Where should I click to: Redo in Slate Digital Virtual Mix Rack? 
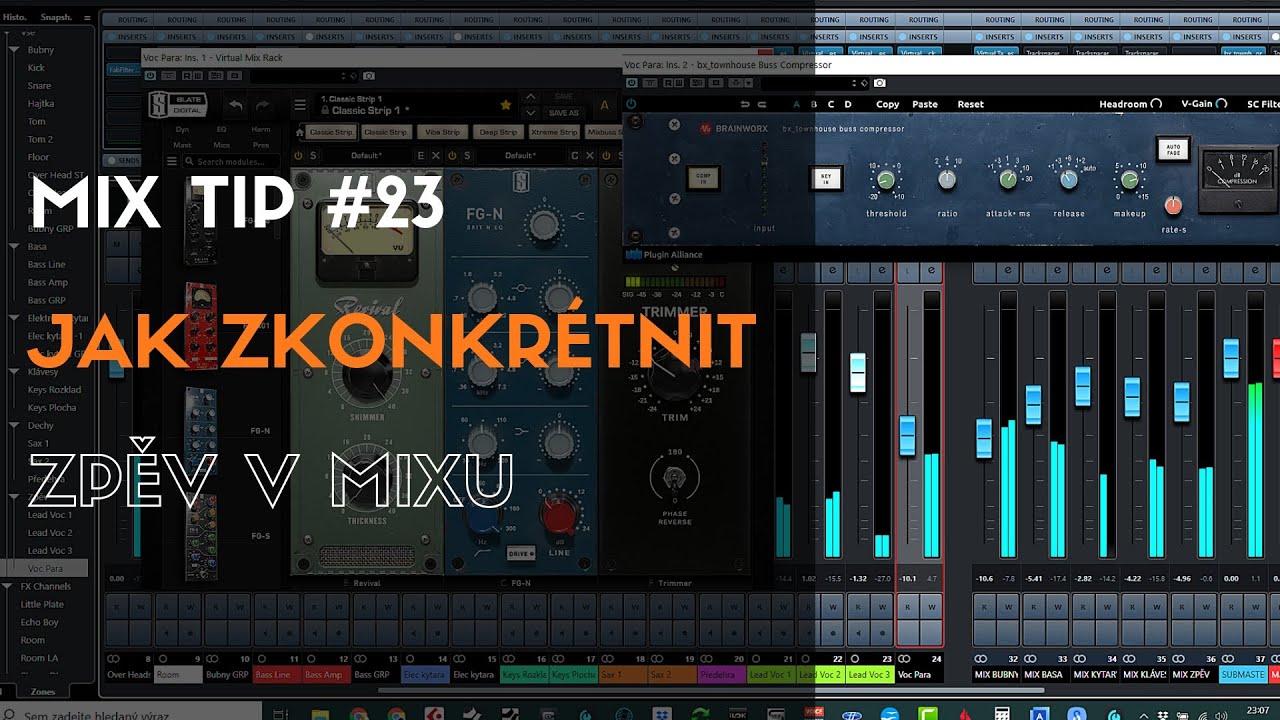click(262, 105)
